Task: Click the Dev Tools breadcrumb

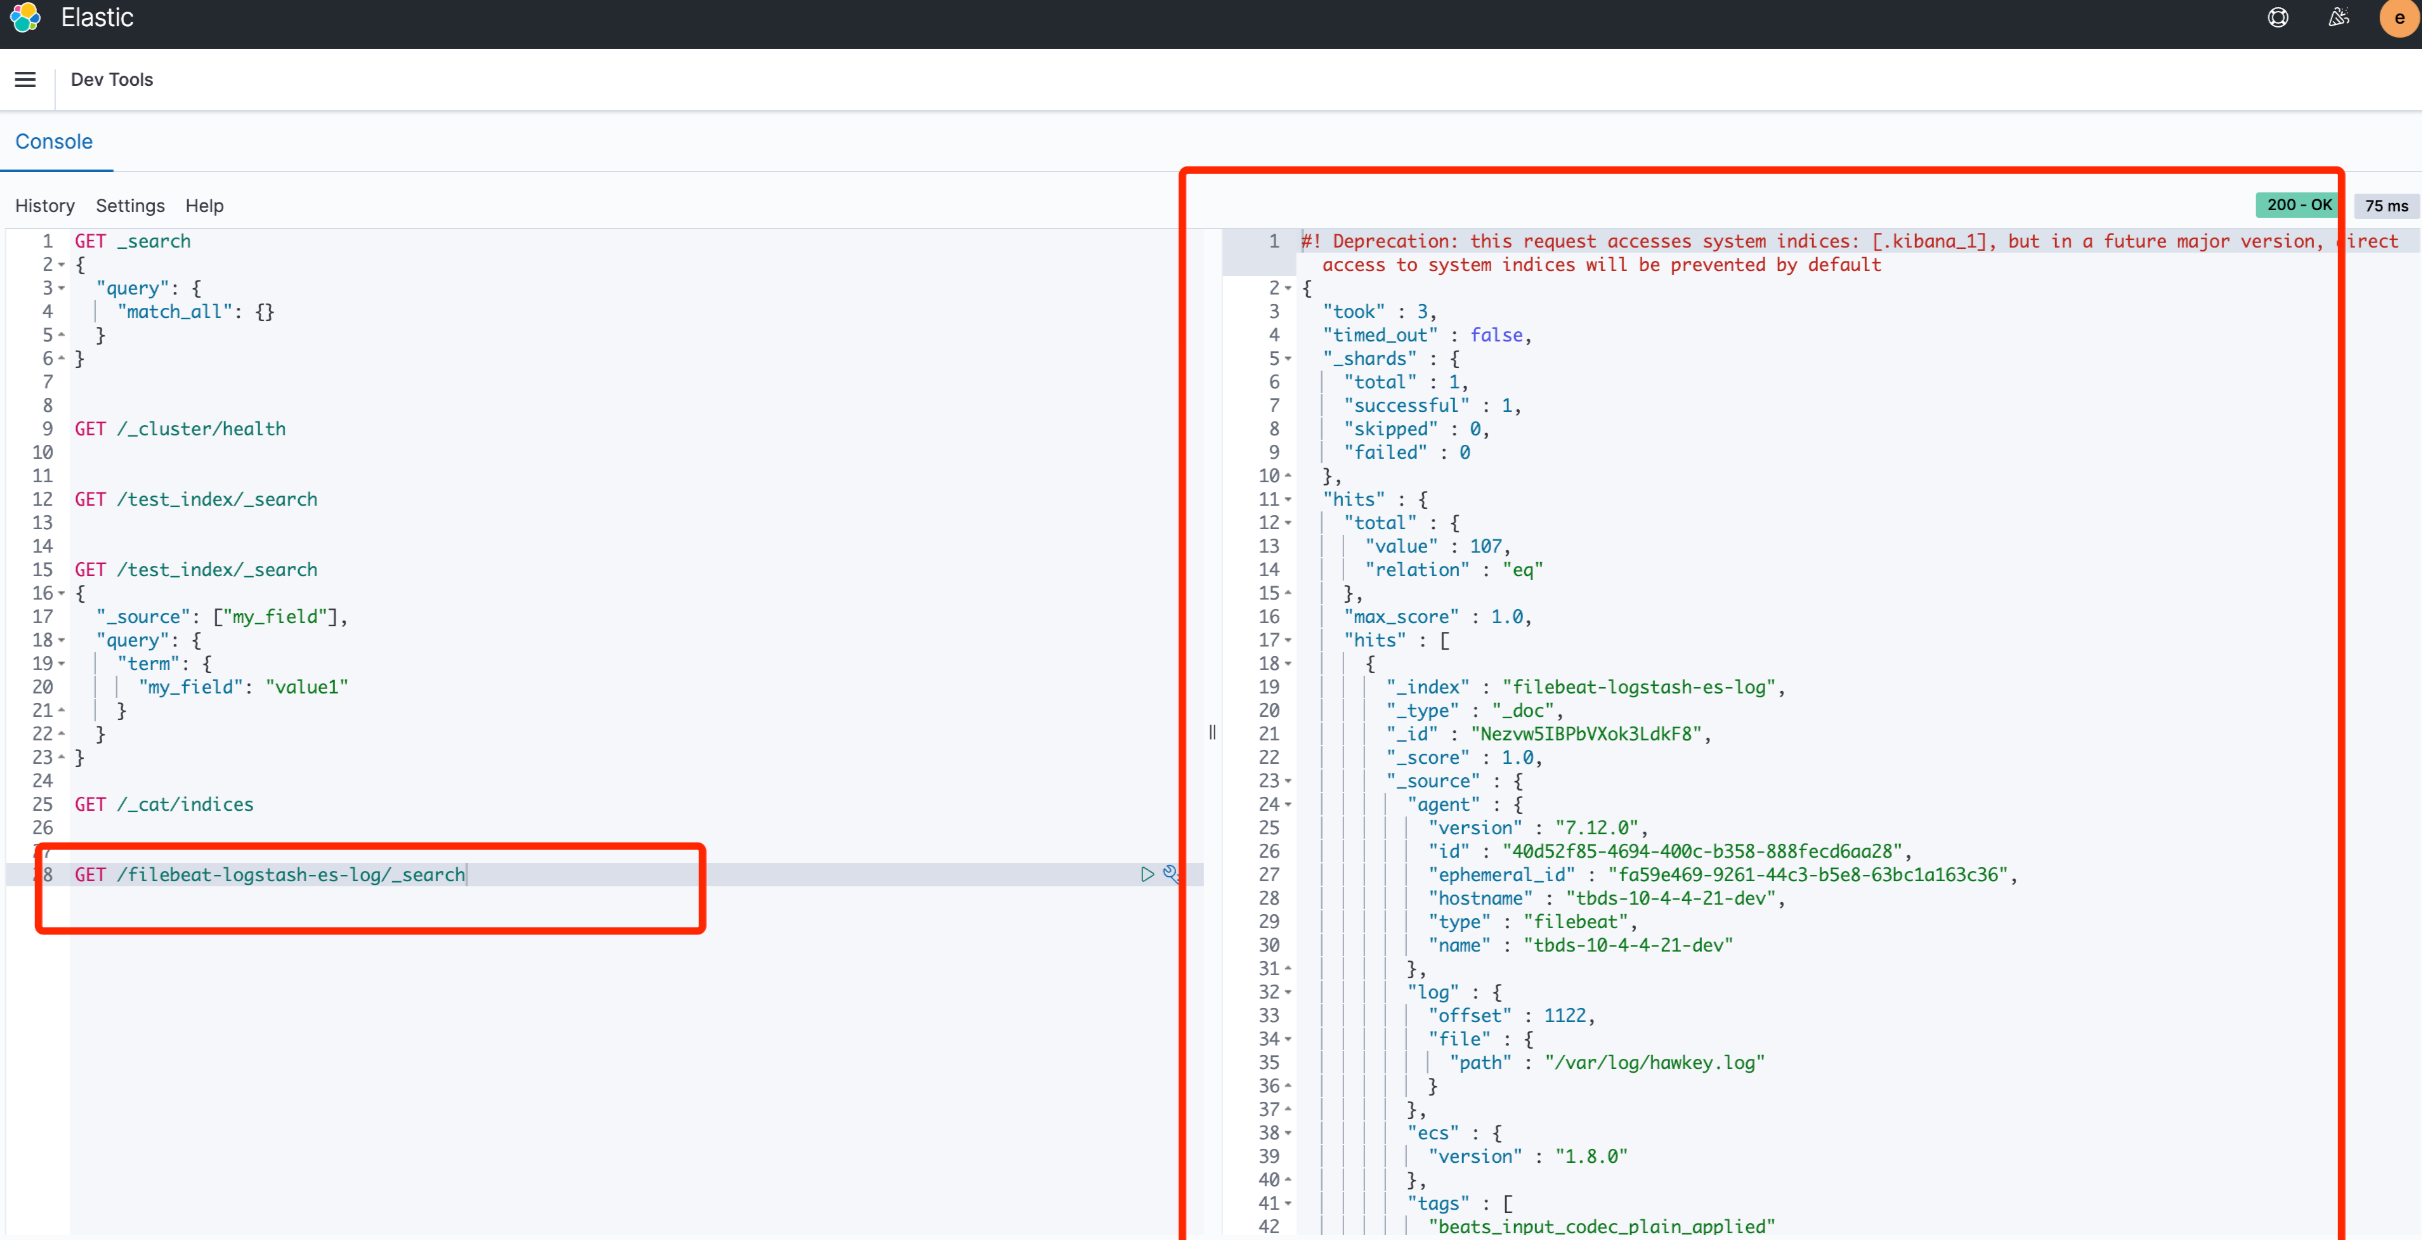Action: (112, 80)
